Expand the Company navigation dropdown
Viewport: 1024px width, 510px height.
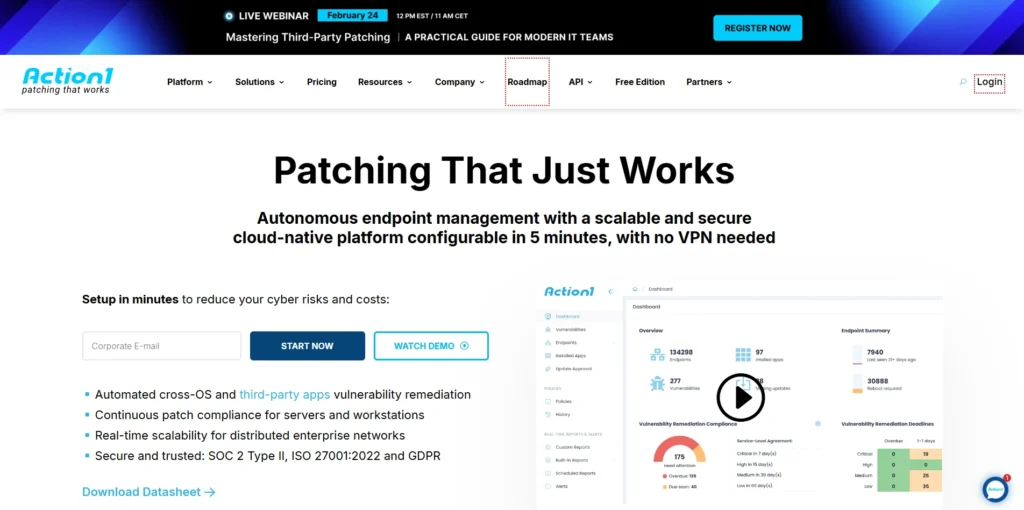click(x=460, y=82)
